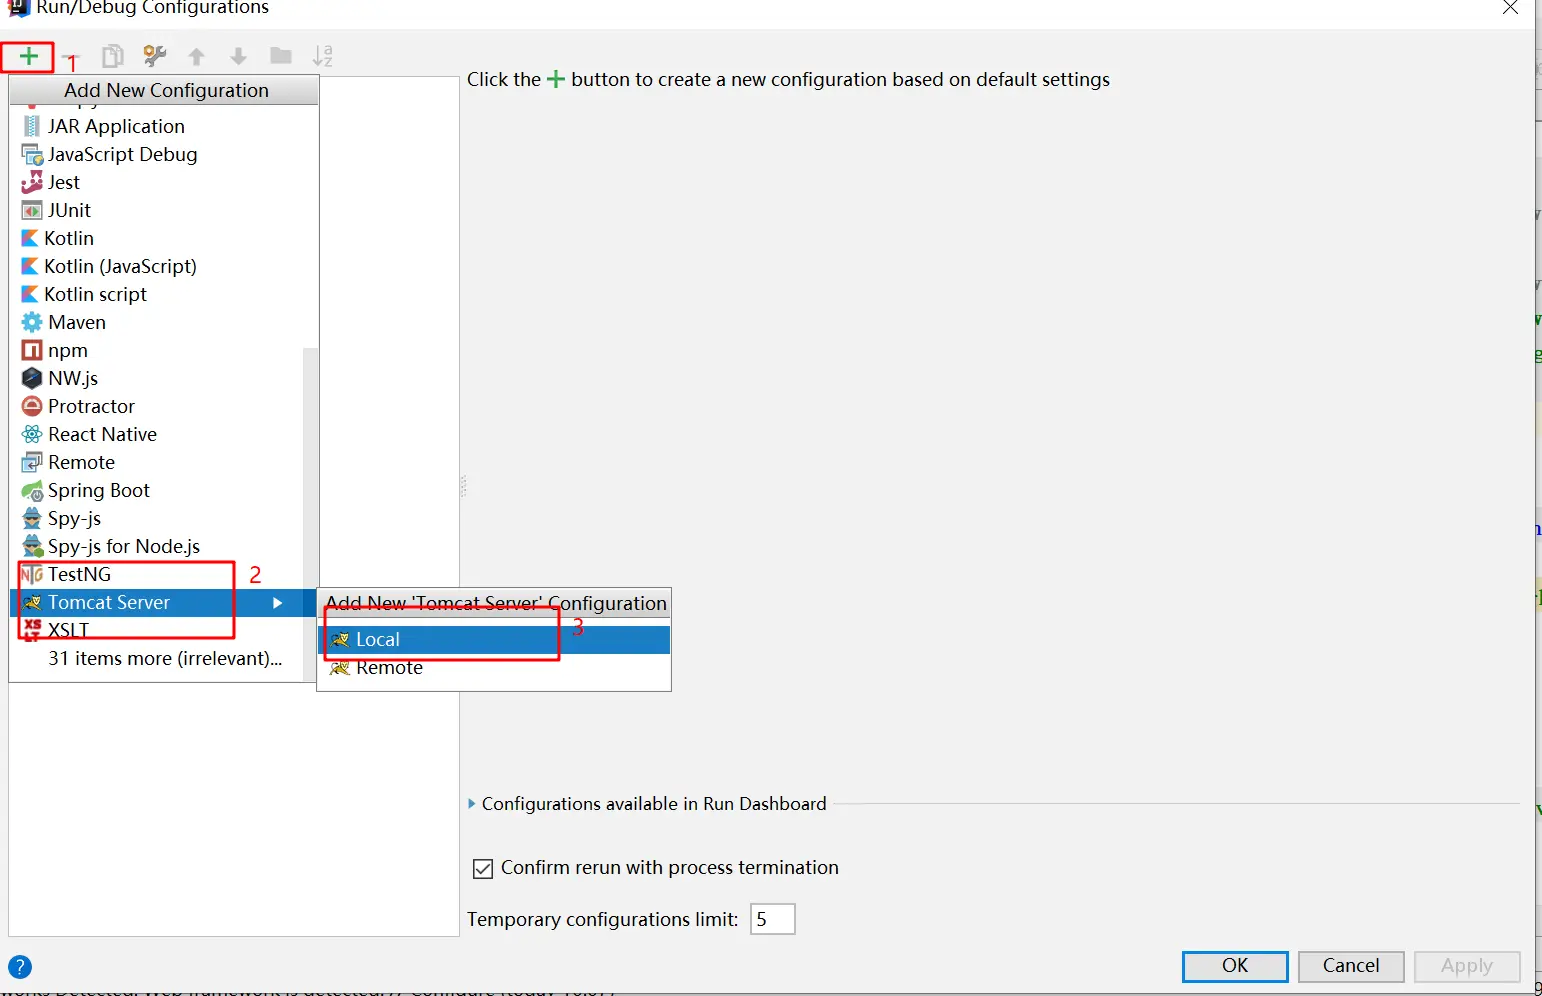The height and width of the screenshot is (996, 1542).
Task: Click the Create New Folder icon
Action: pyautogui.click(x=281, y=56)
